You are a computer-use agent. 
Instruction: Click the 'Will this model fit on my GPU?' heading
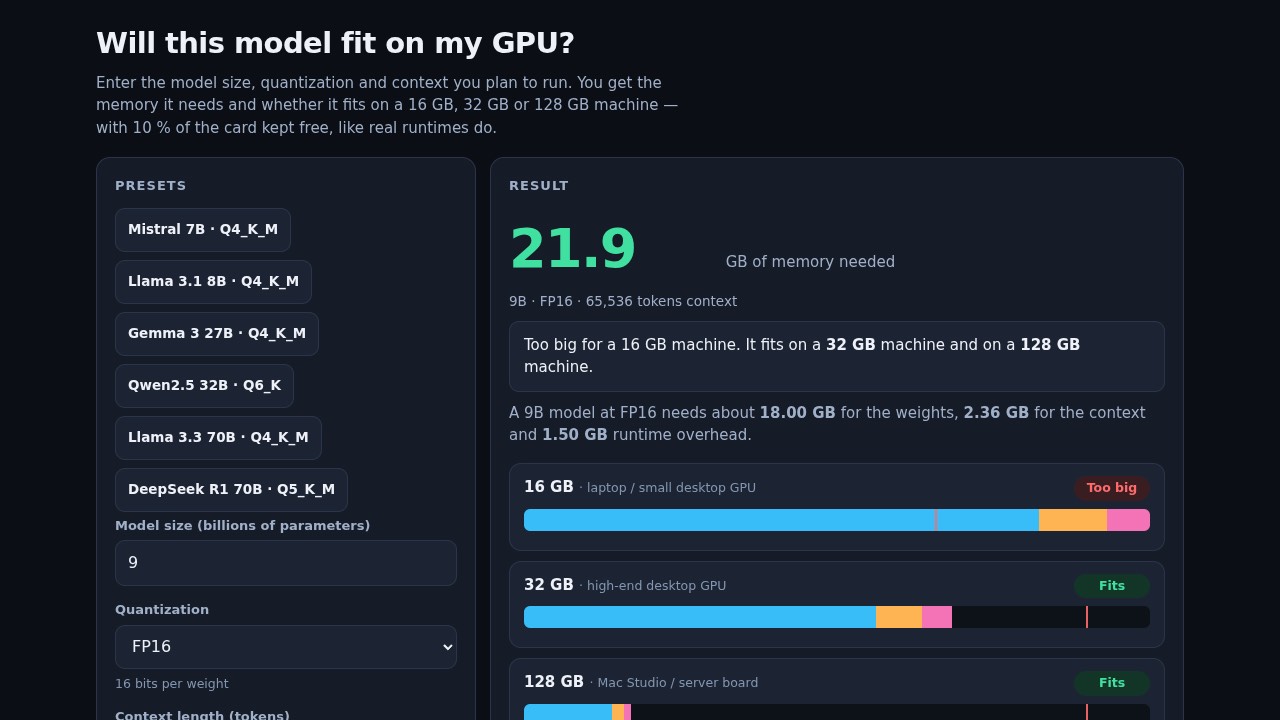point(335,43)
